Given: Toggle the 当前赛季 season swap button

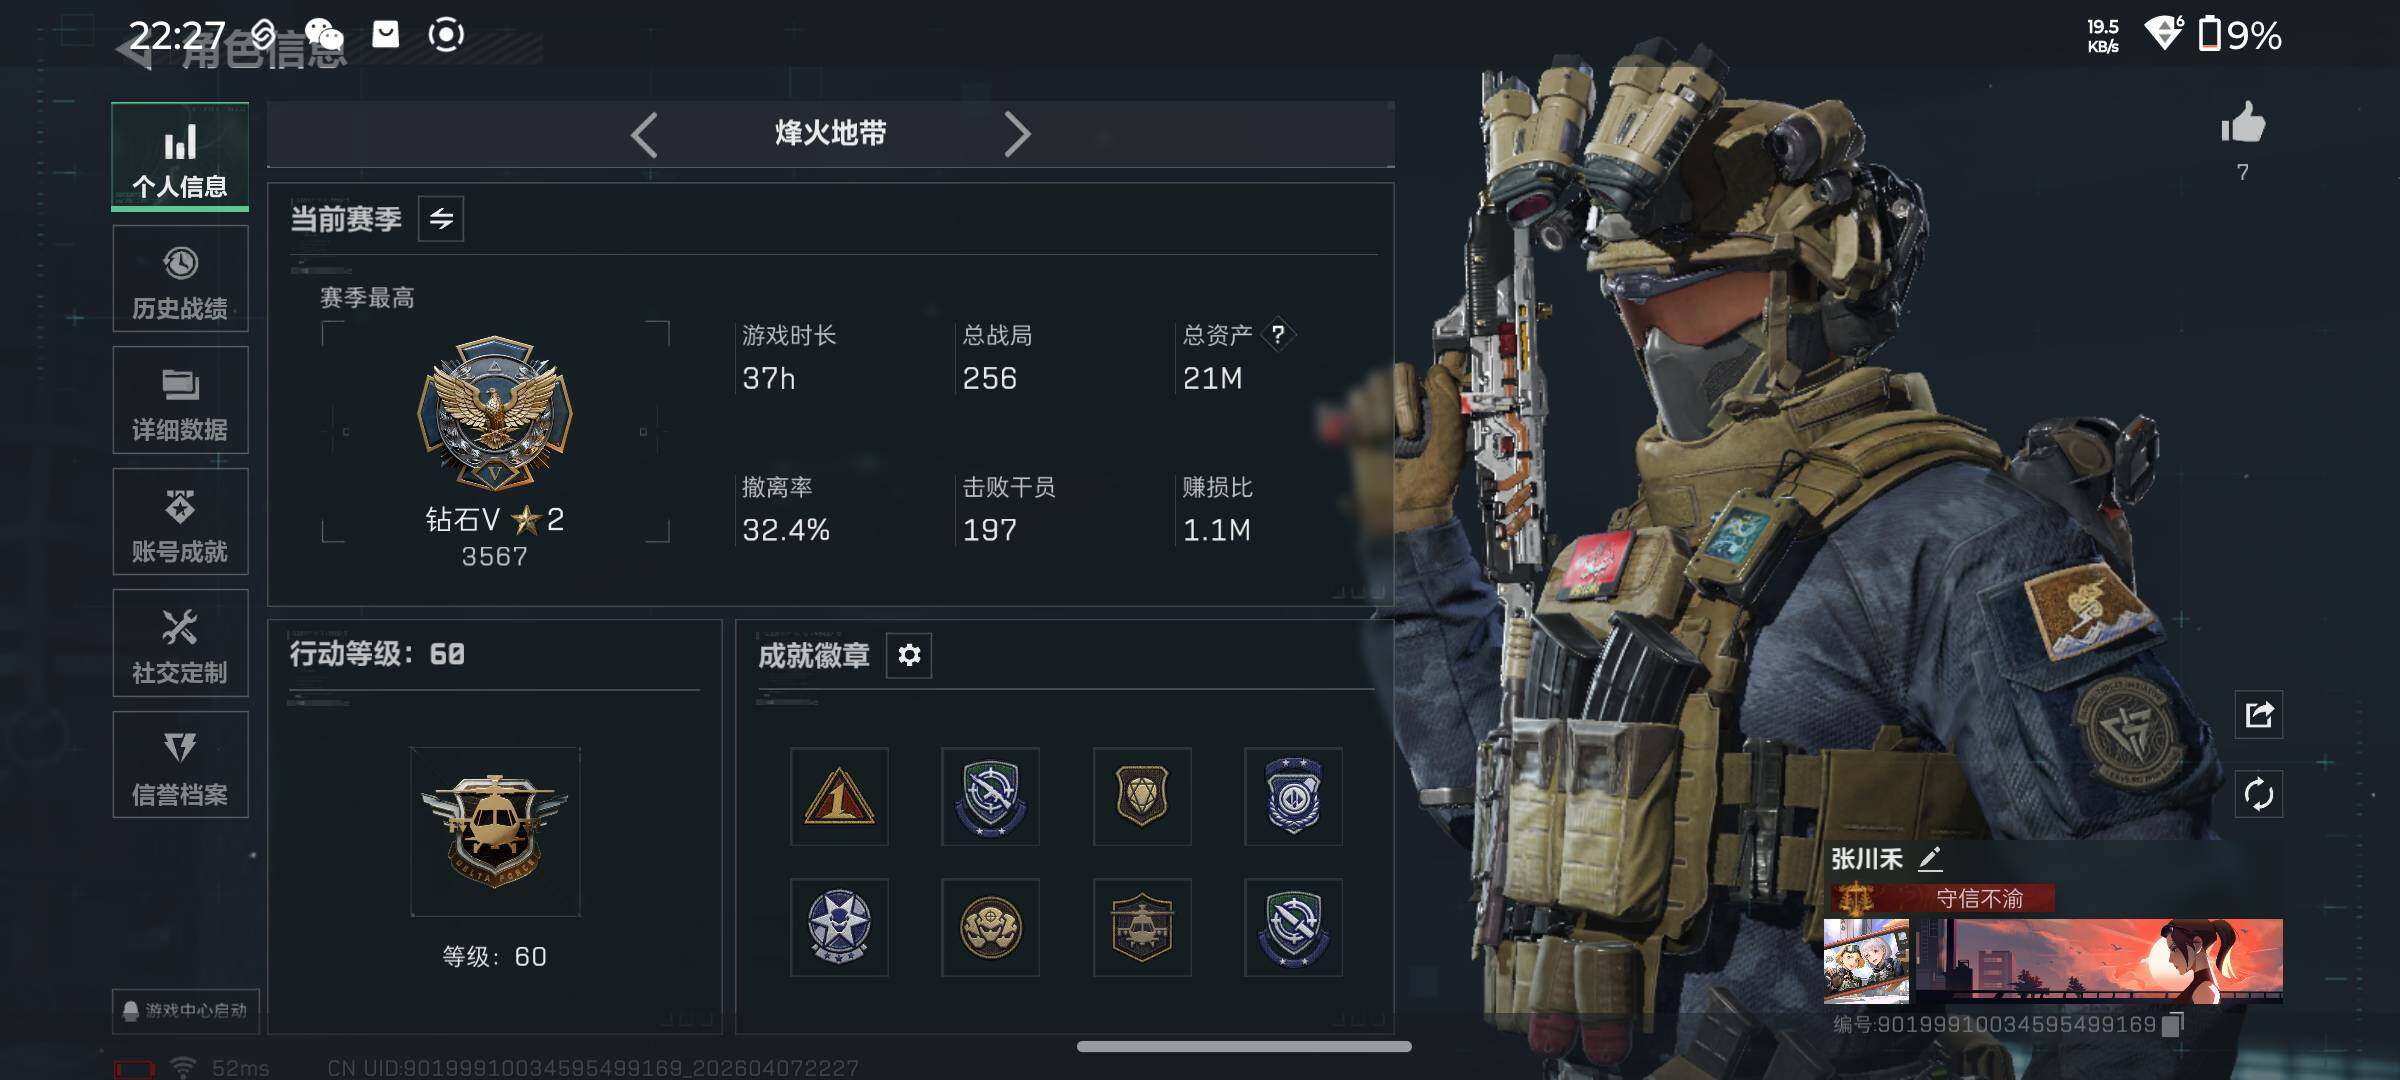Looking at the screenshot, I should click(441, 218).
